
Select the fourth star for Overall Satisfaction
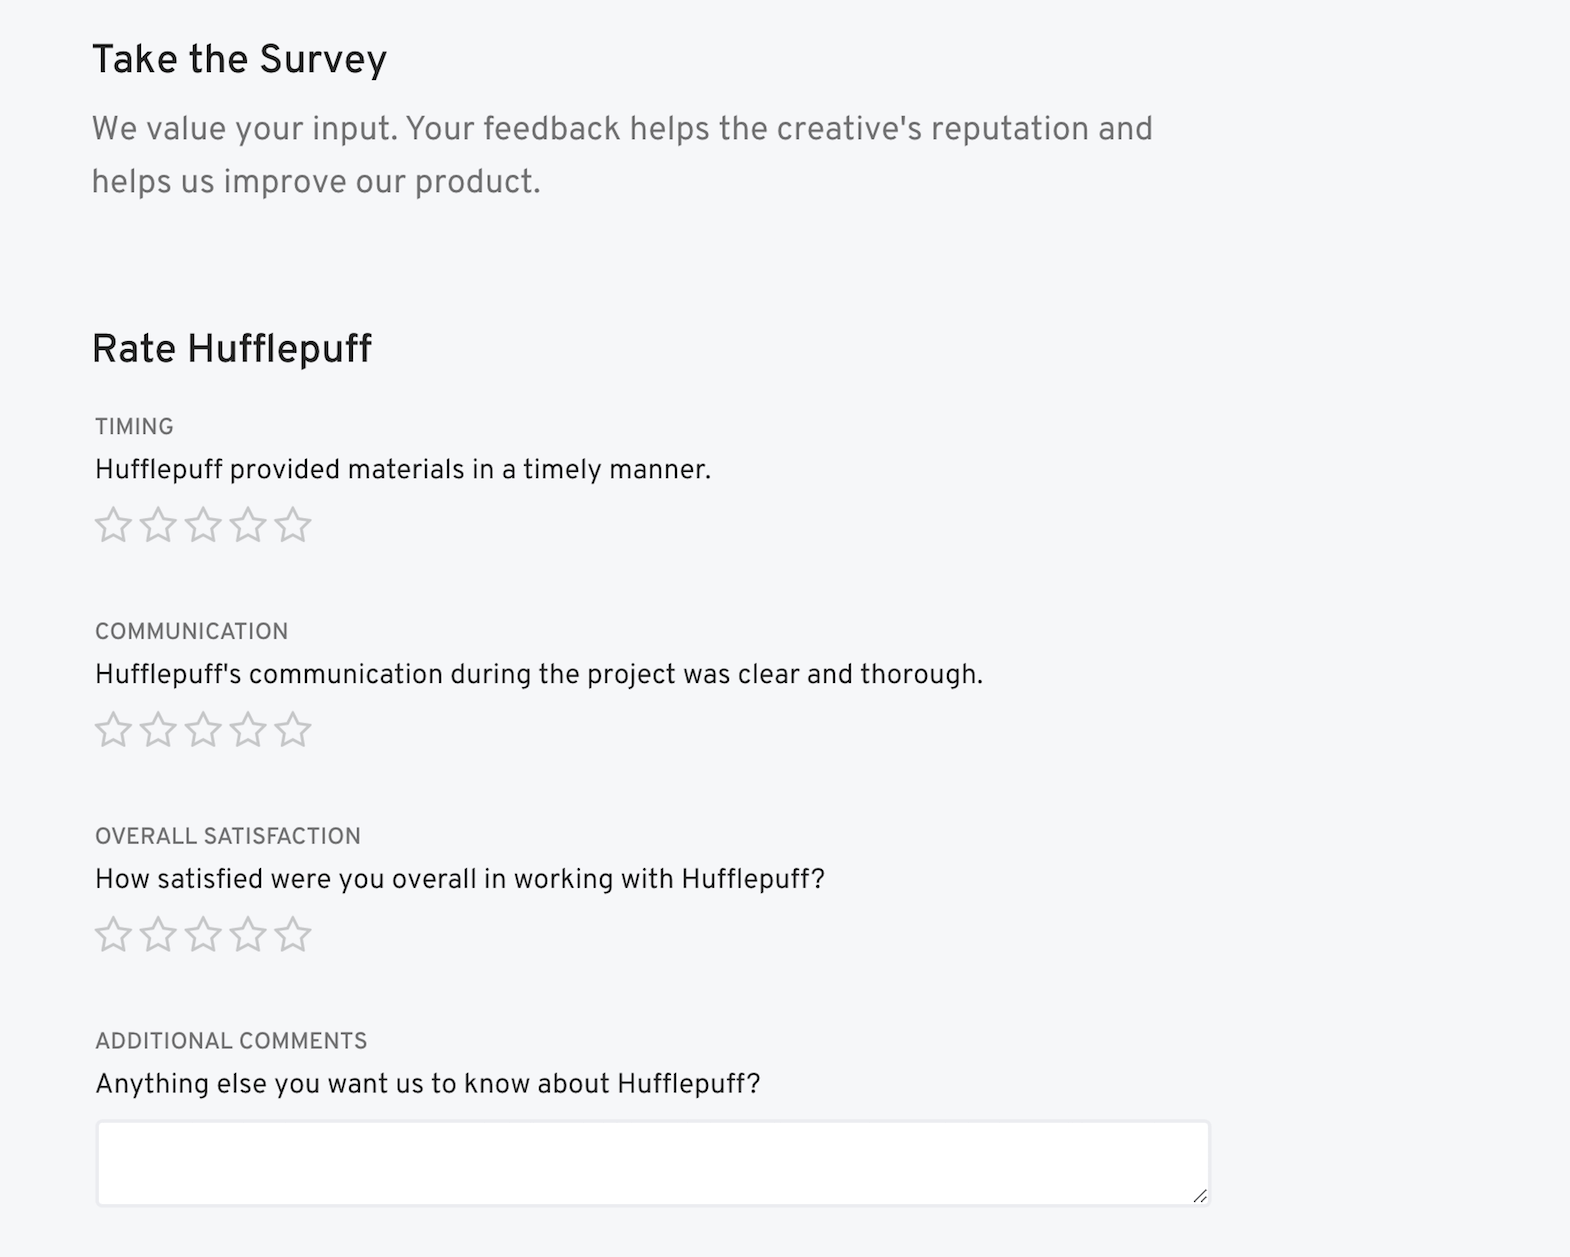point(247,935)
